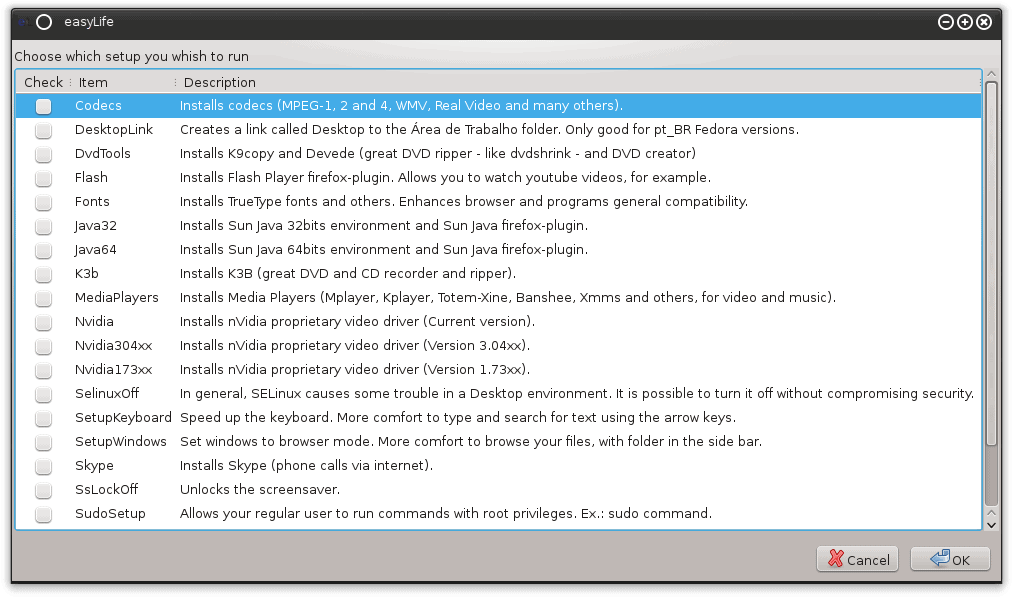Check the Java32 box
The image size is (1013, 598).
coord(43,226)
